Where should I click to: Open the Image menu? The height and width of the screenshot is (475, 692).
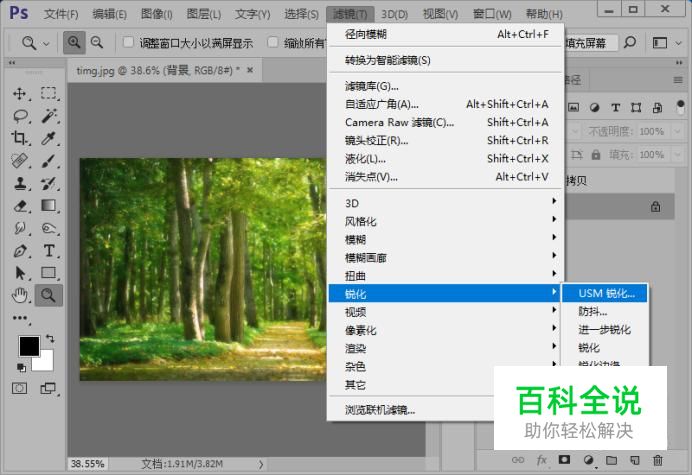[156, 14]
